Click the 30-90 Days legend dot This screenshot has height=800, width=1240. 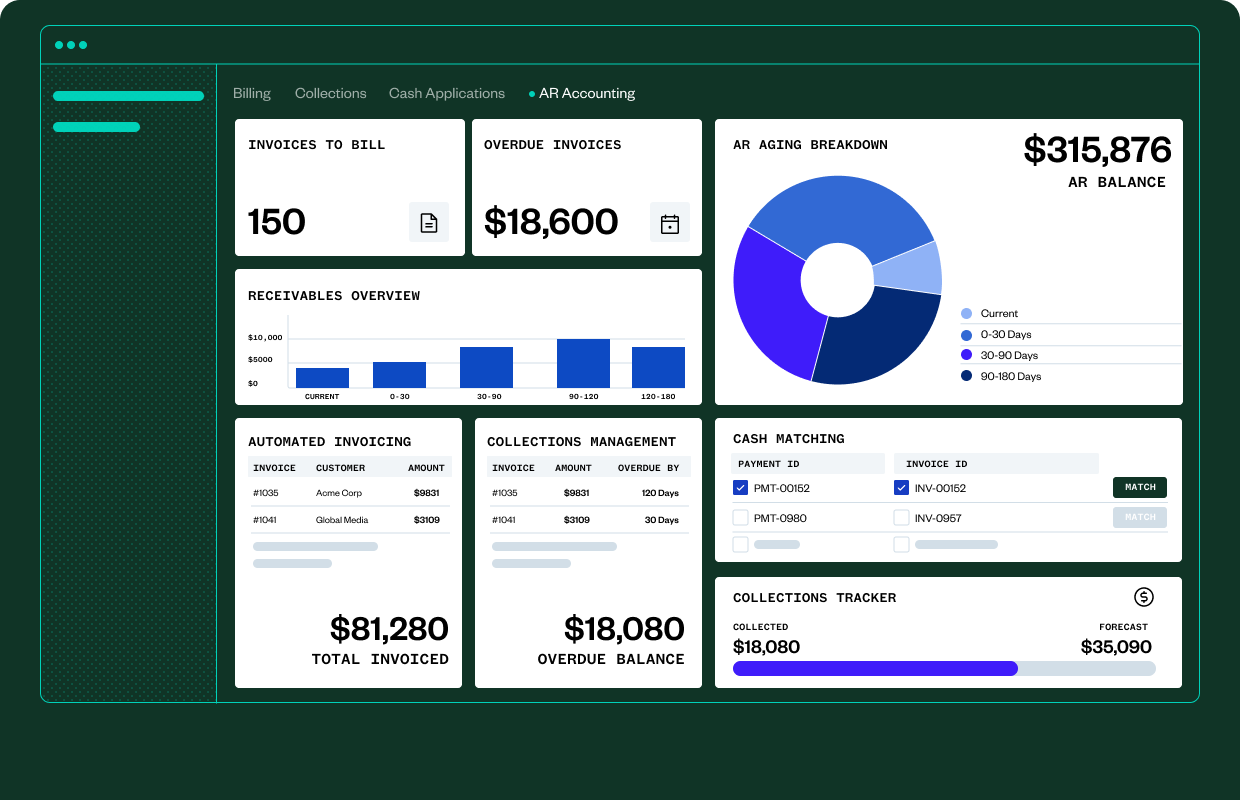tap(966, 355)
